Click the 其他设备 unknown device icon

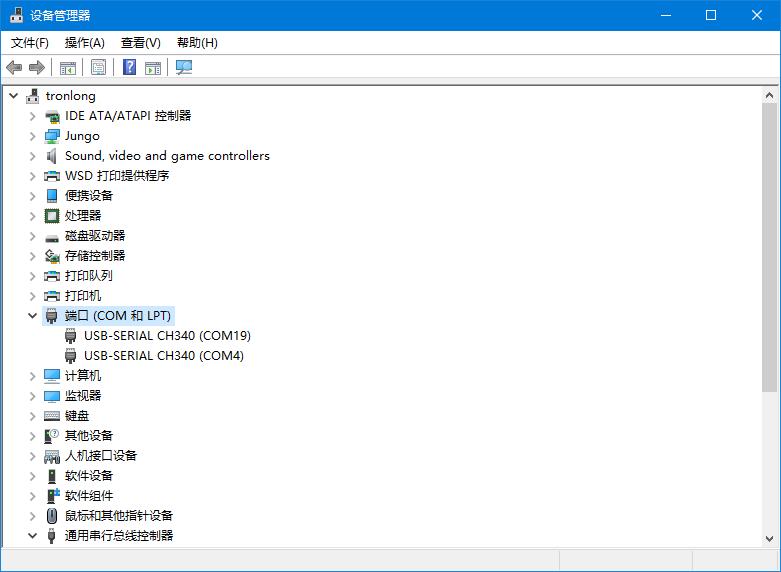click(52, 436)
